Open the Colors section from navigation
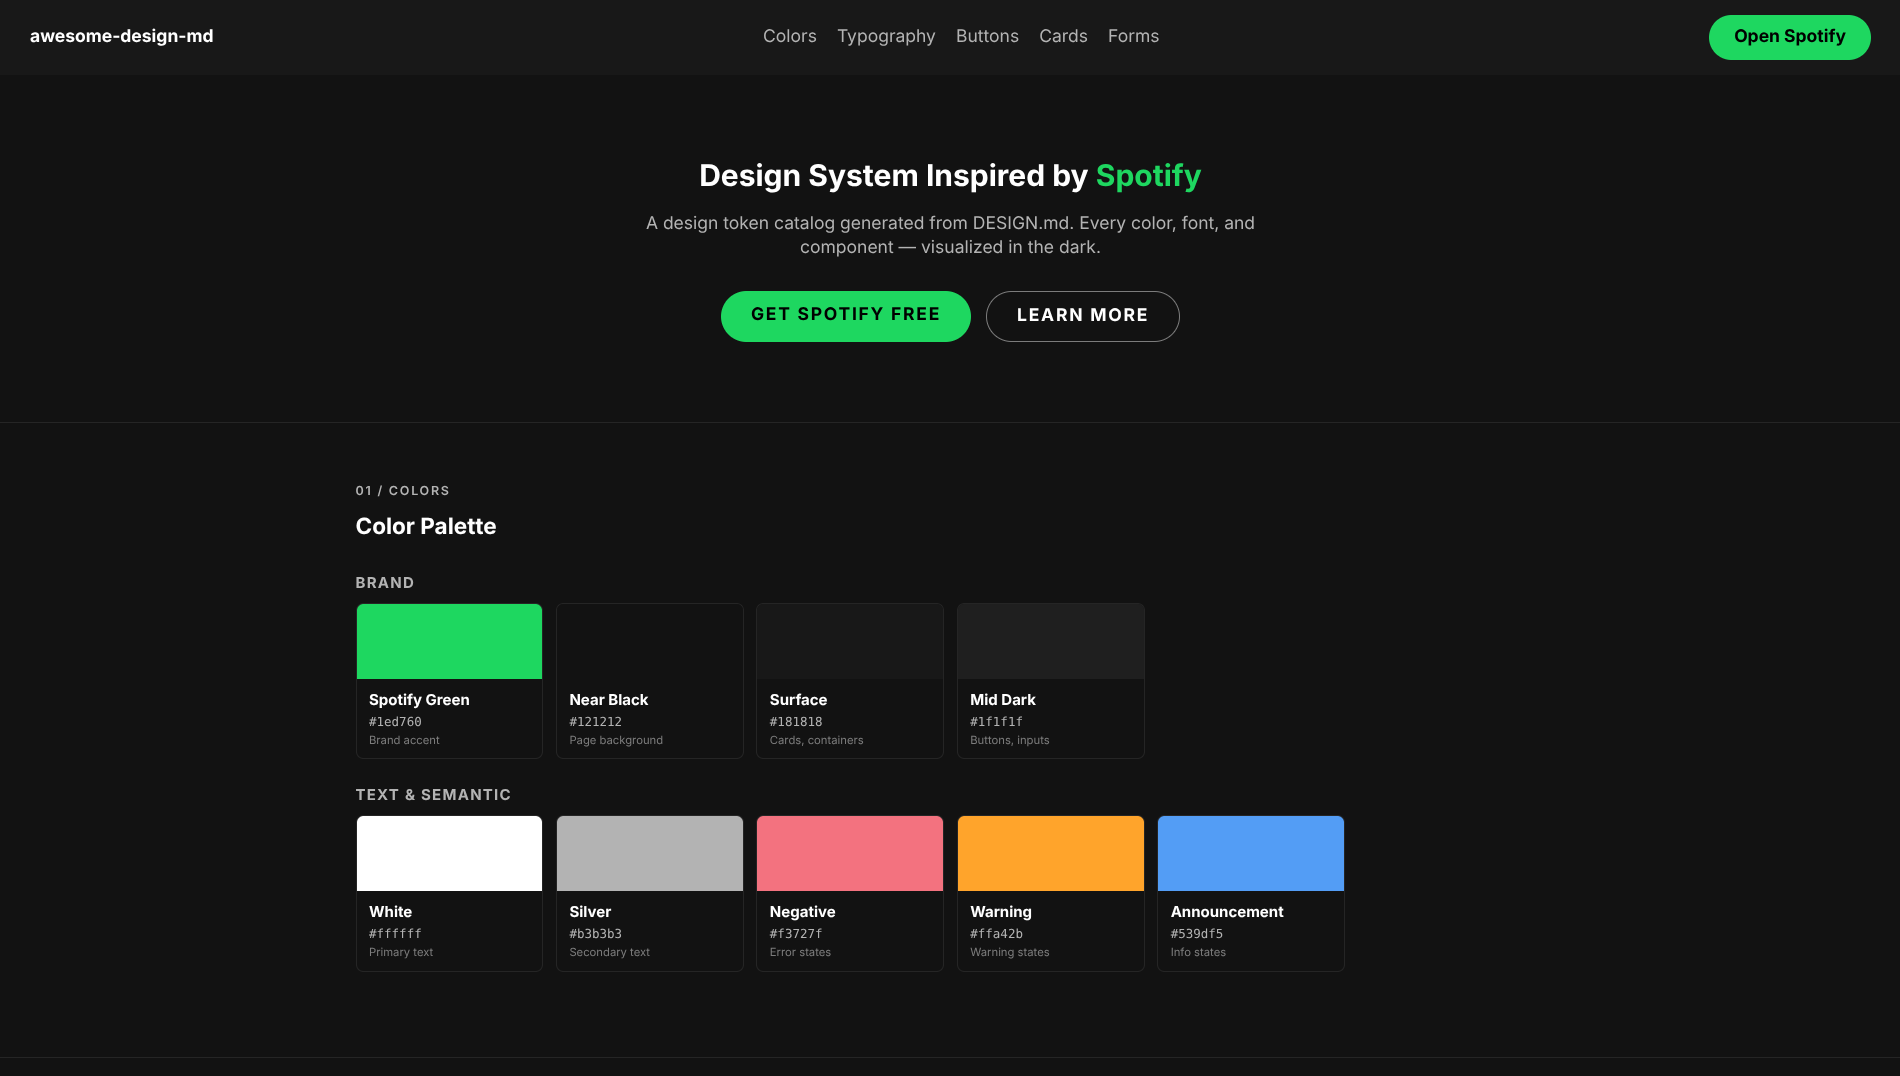This screenshot has height=1076, width=1900. pos(789,36)
